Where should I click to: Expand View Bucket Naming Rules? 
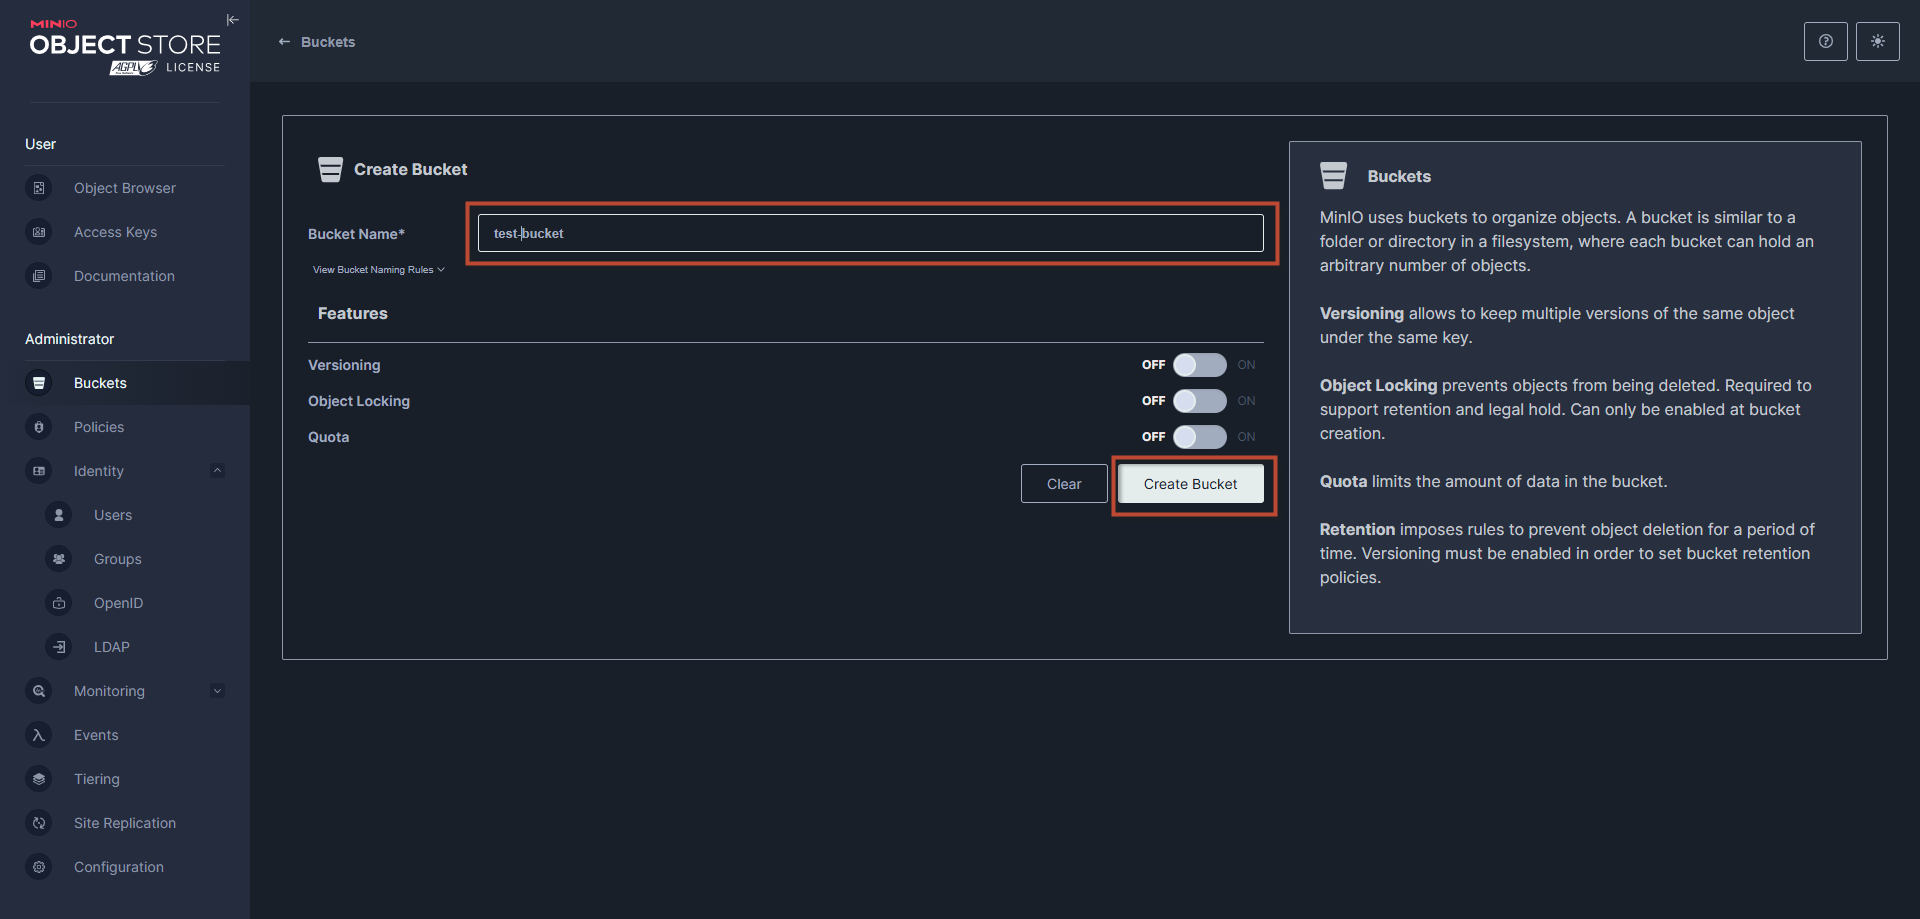point(378,270)
